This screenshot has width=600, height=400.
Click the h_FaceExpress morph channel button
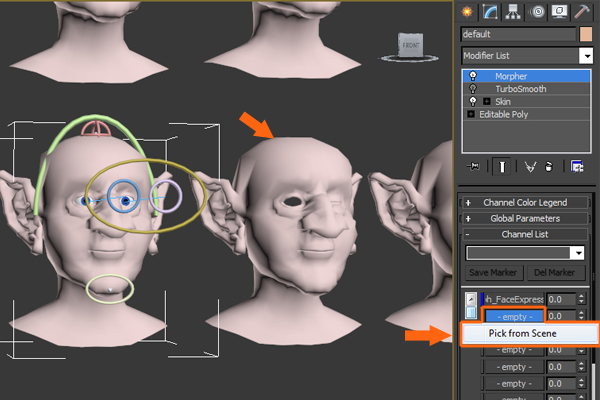click(514, 299)
